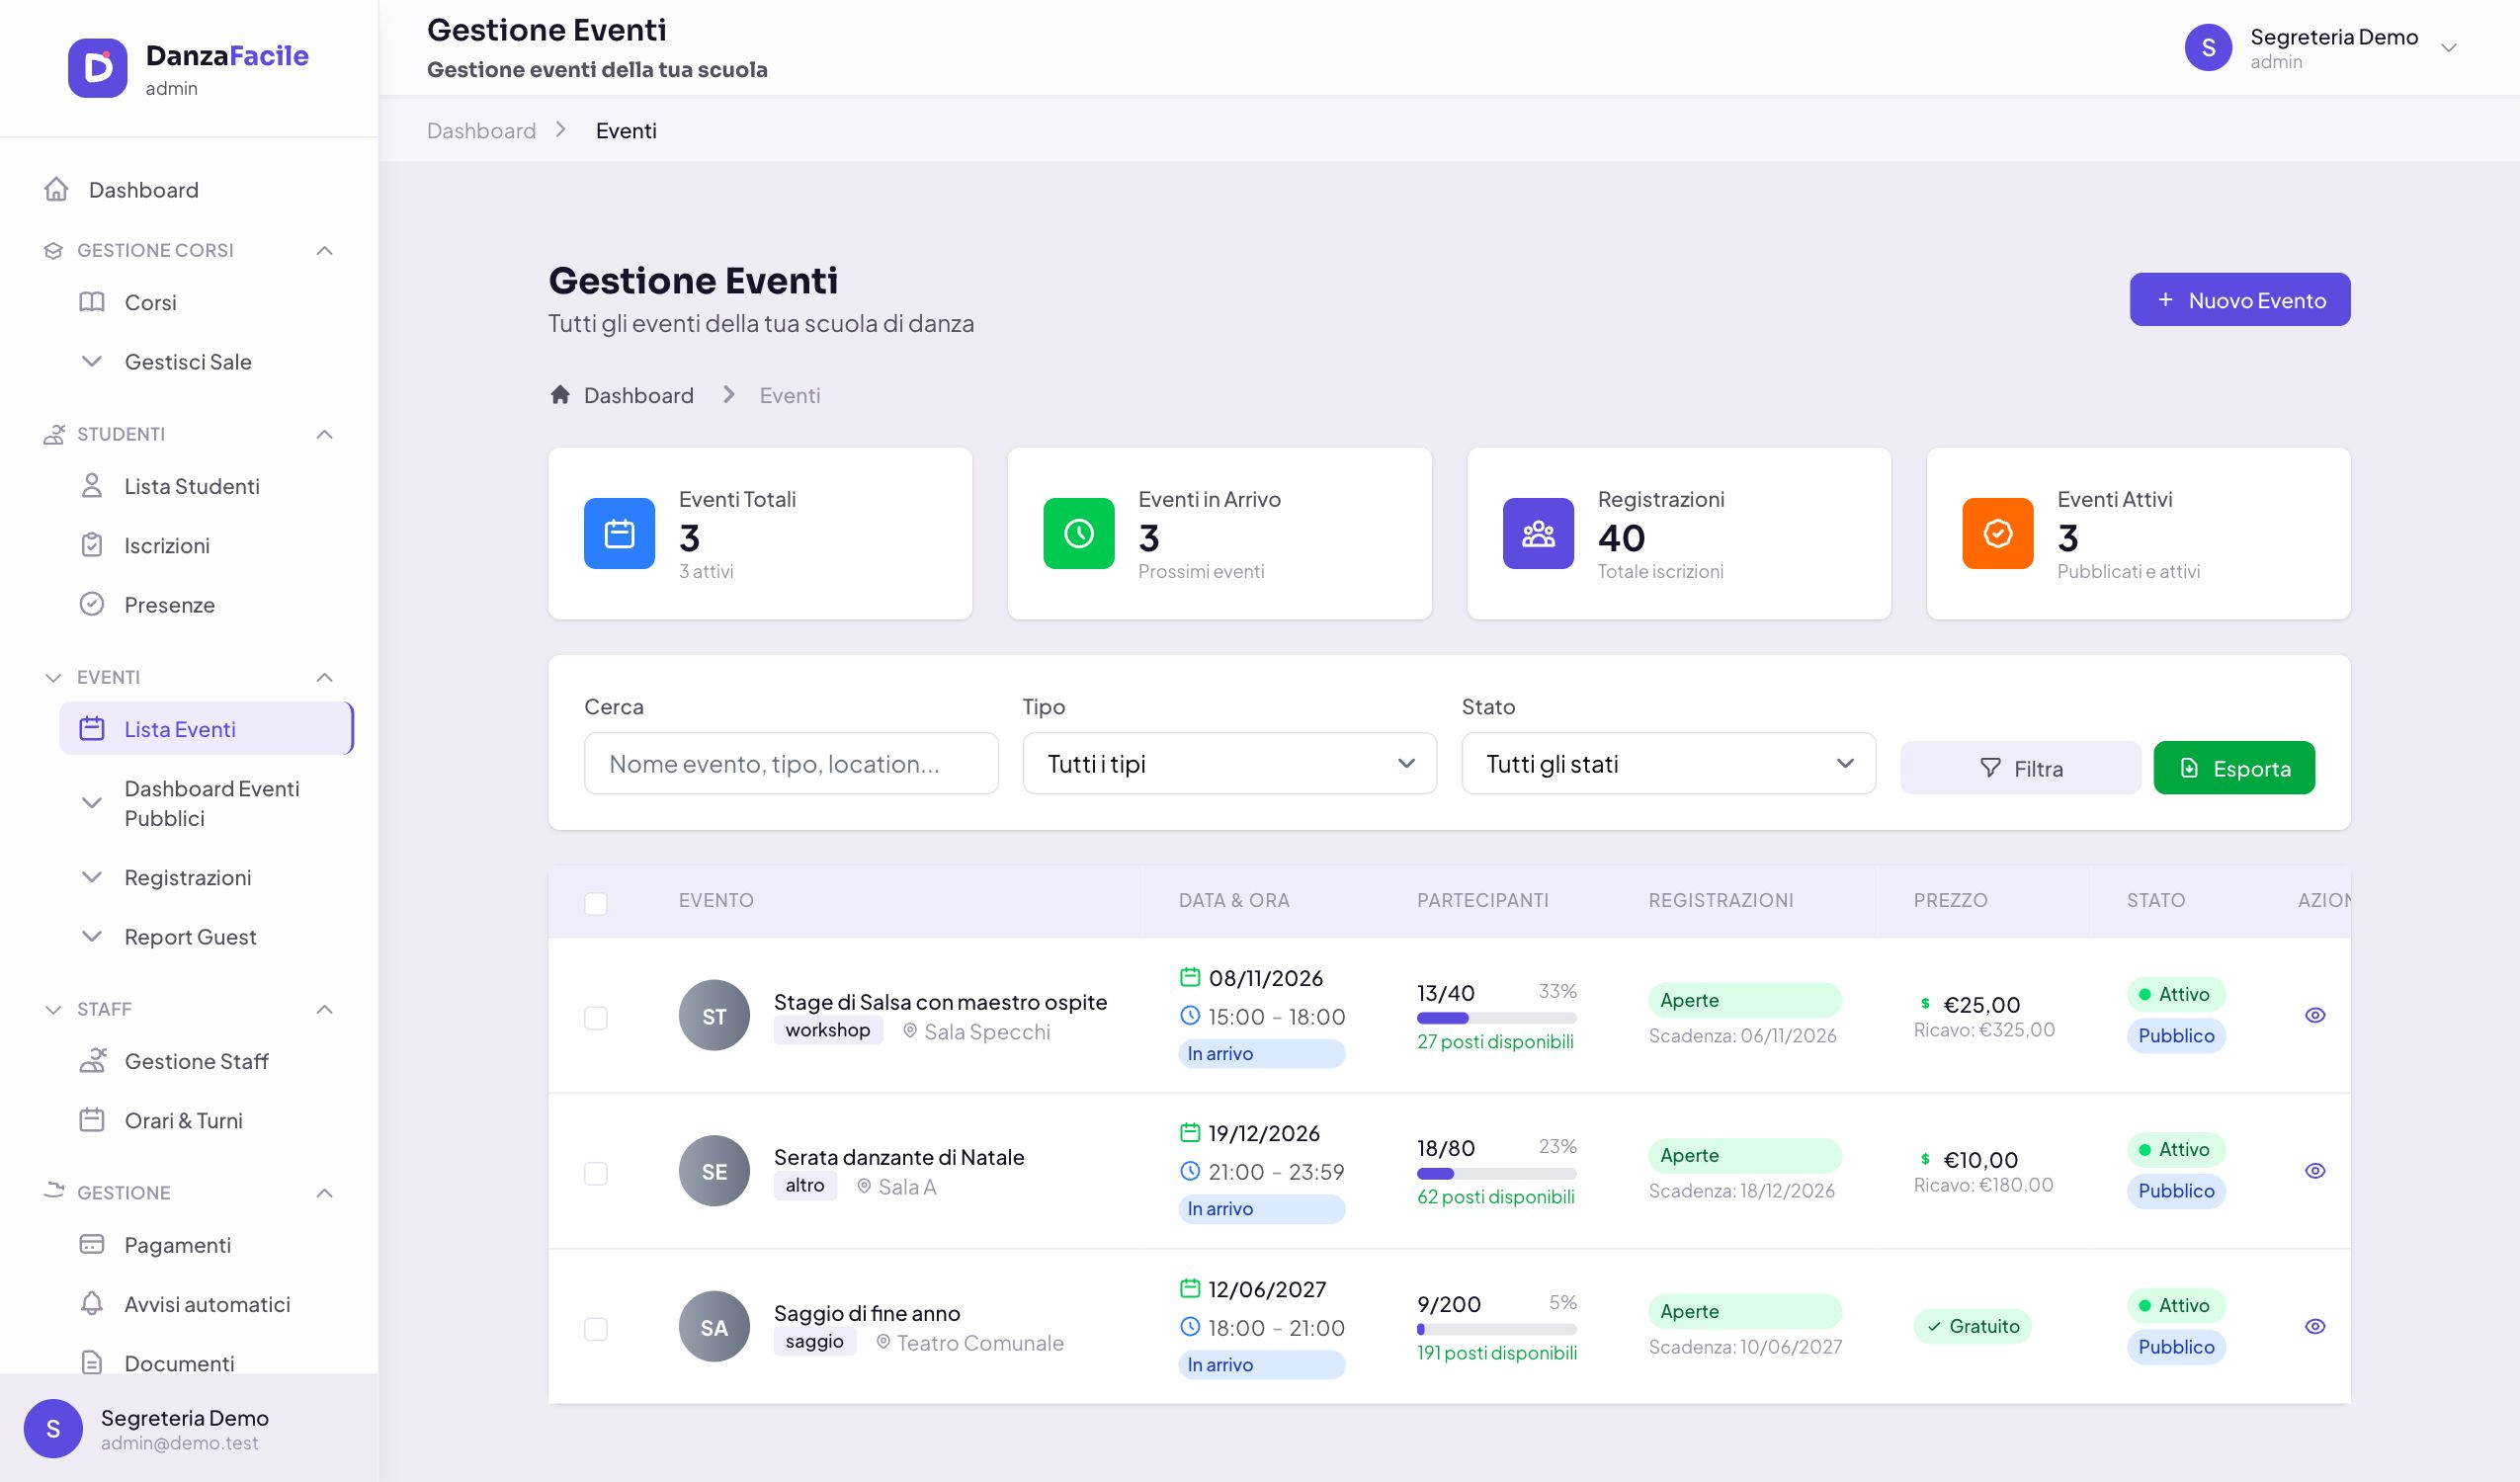
Task: Open the Tipo dropdown 'Tutti i tipi'
Action: point(1229,764)
